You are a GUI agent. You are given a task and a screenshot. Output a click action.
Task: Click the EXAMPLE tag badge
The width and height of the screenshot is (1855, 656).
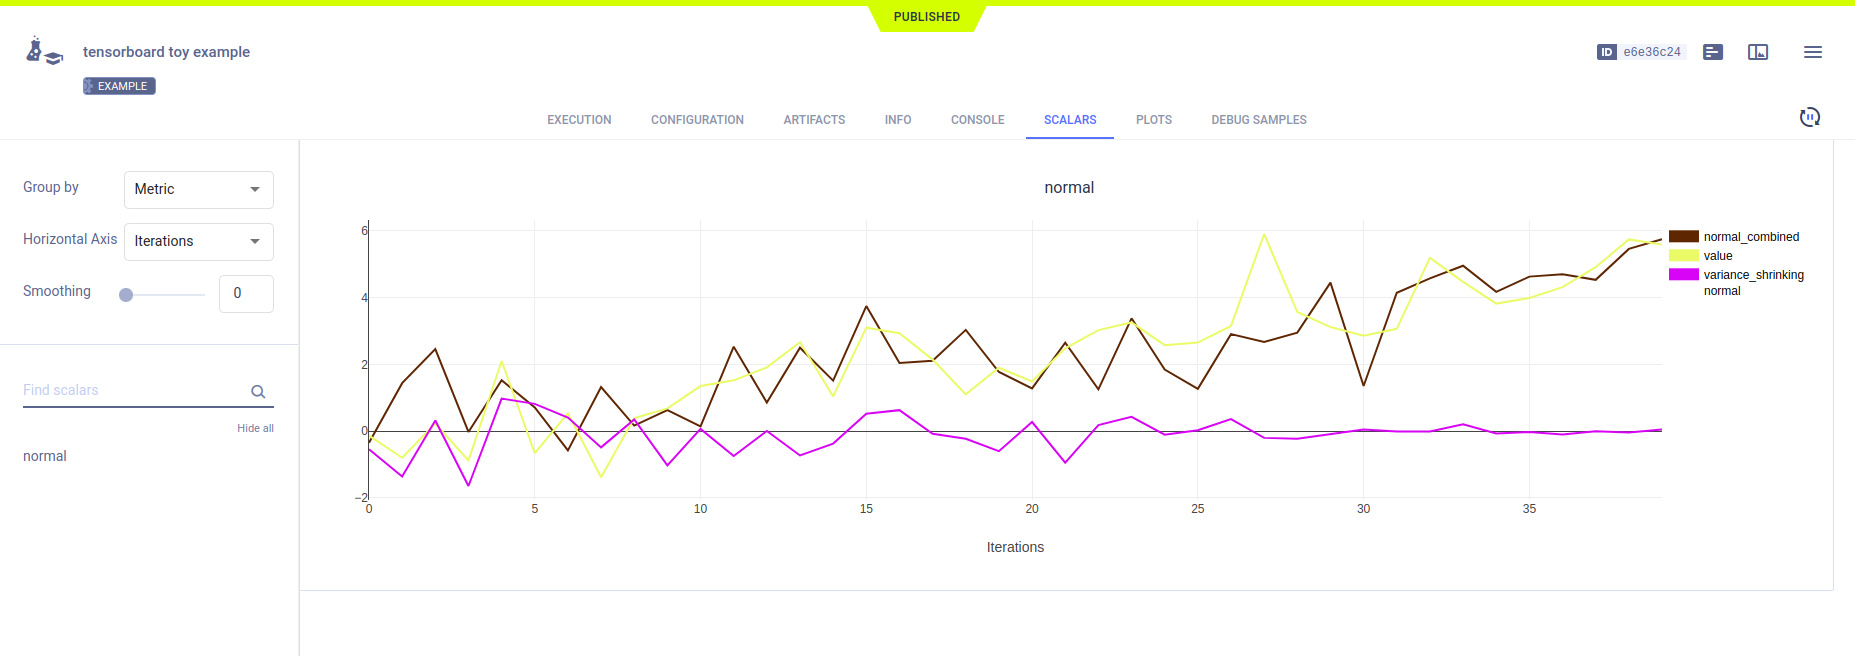tap(120, 86)
